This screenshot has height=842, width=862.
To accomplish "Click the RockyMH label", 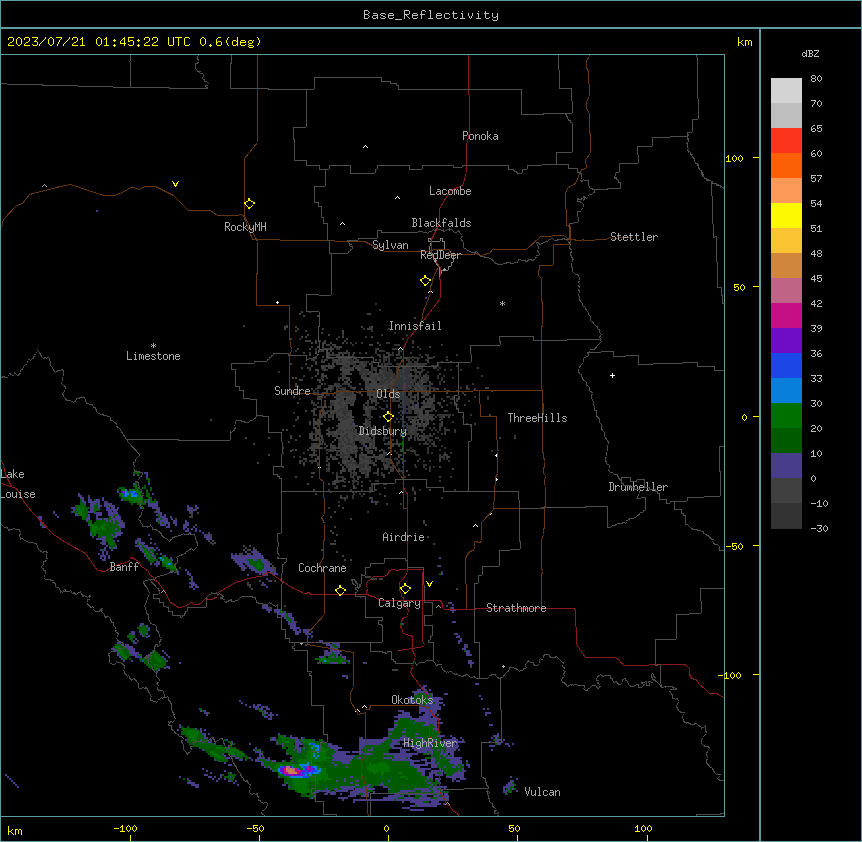I will 245,227.
